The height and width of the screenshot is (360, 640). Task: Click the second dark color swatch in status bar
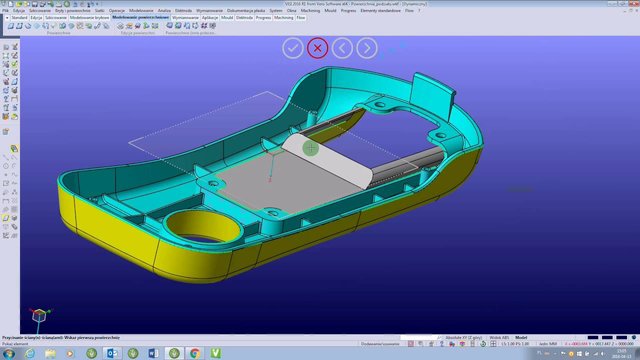click(x=607, y=338)
